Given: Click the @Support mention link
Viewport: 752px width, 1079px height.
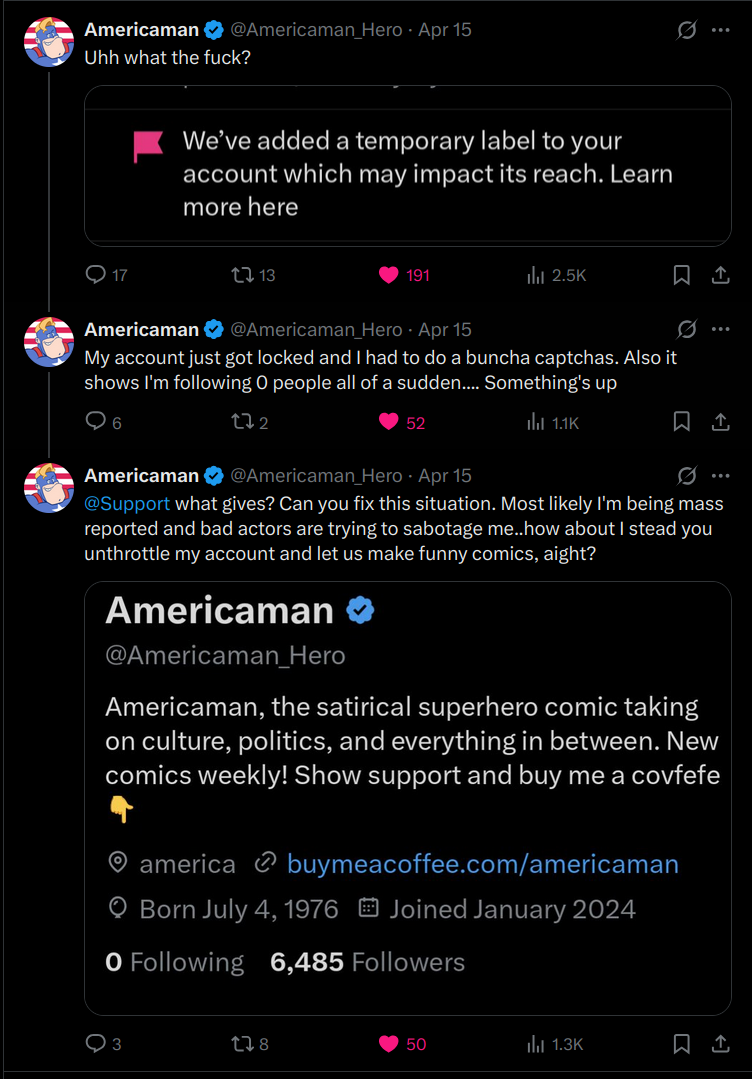Looking at the screenshot, I should (x=128, y=502).
